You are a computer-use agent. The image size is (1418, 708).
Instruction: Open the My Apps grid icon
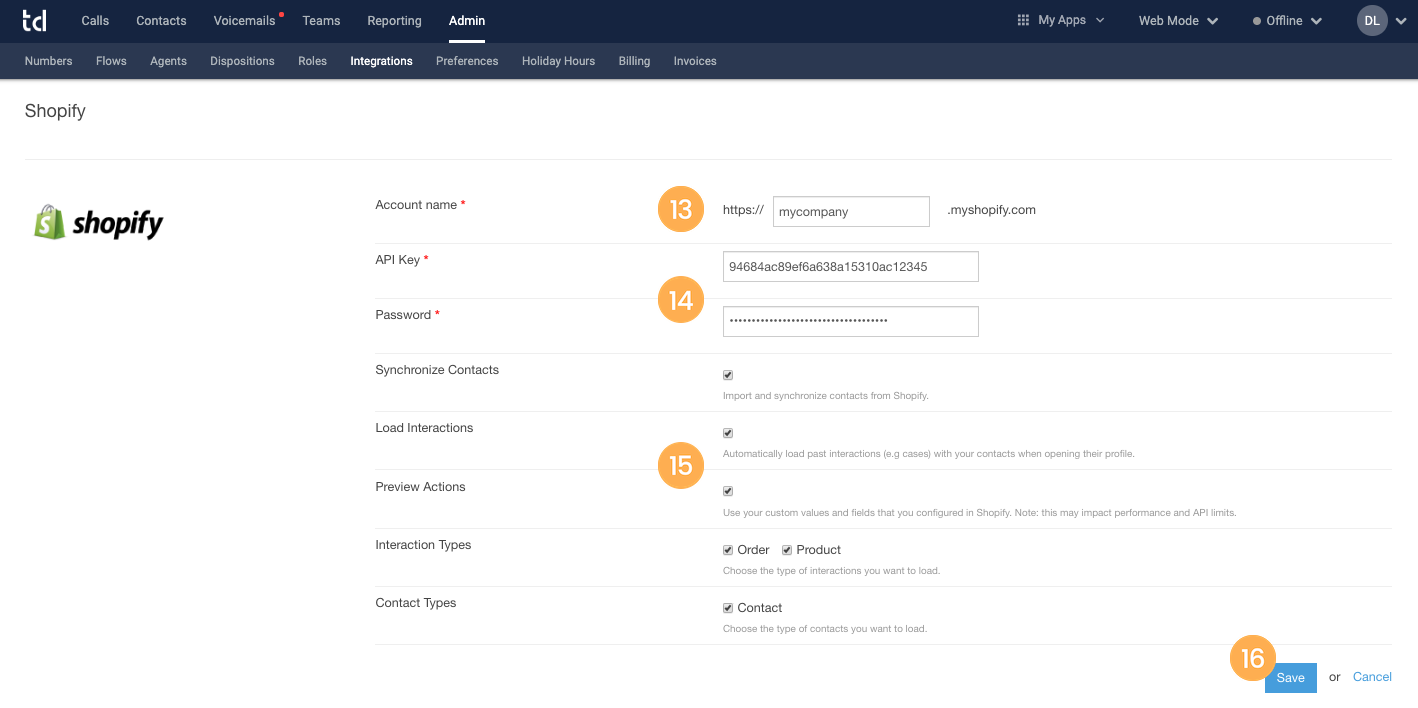coord(1022,19)
